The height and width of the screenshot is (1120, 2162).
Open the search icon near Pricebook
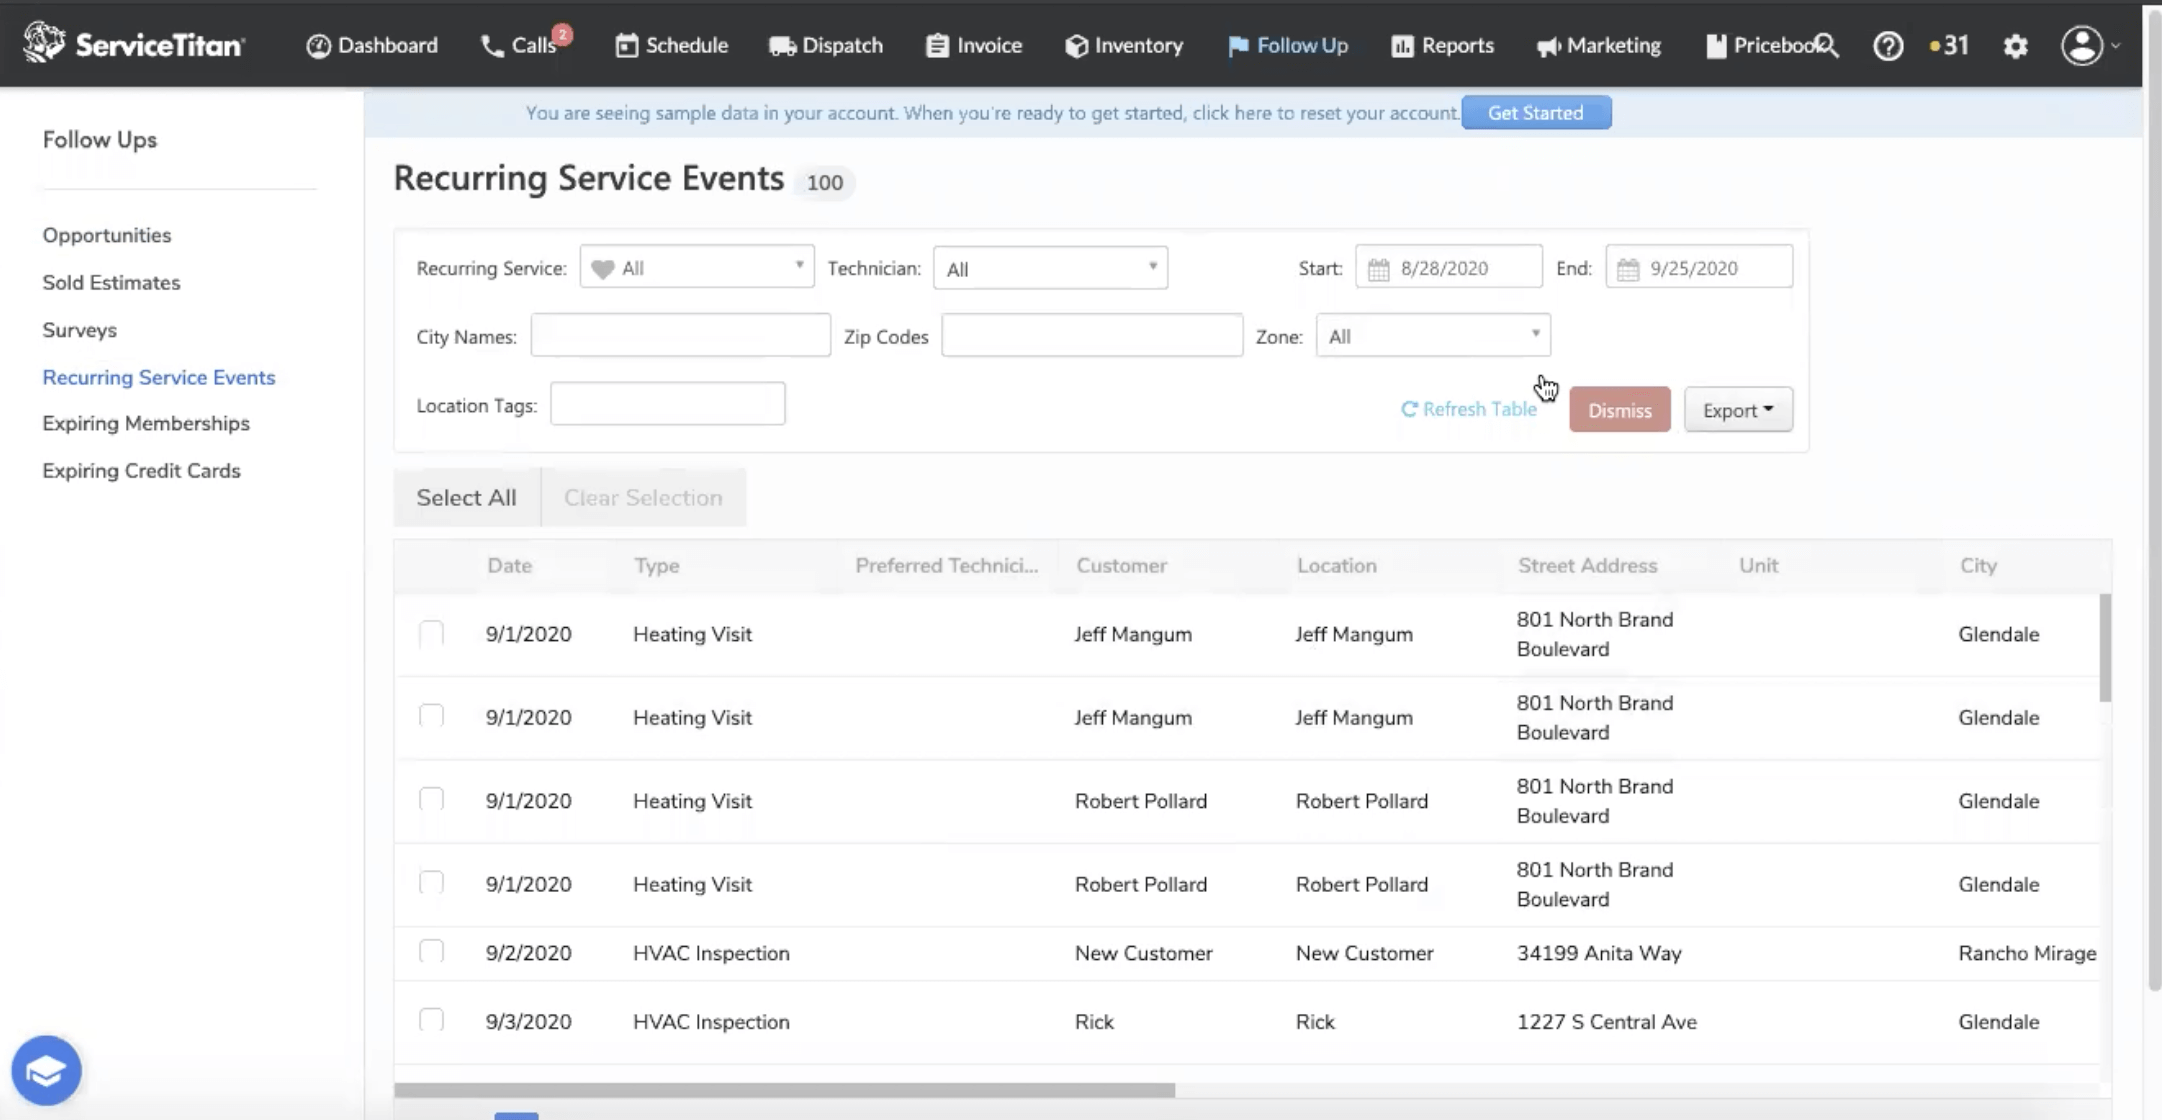1830,45
